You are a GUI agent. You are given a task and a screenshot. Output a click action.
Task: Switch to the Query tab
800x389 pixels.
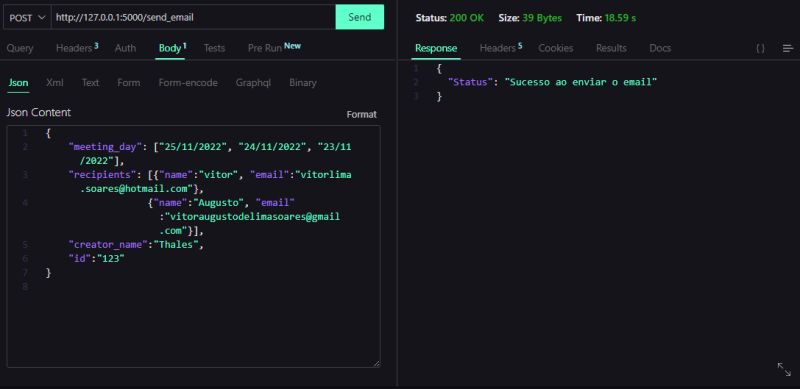20,48
